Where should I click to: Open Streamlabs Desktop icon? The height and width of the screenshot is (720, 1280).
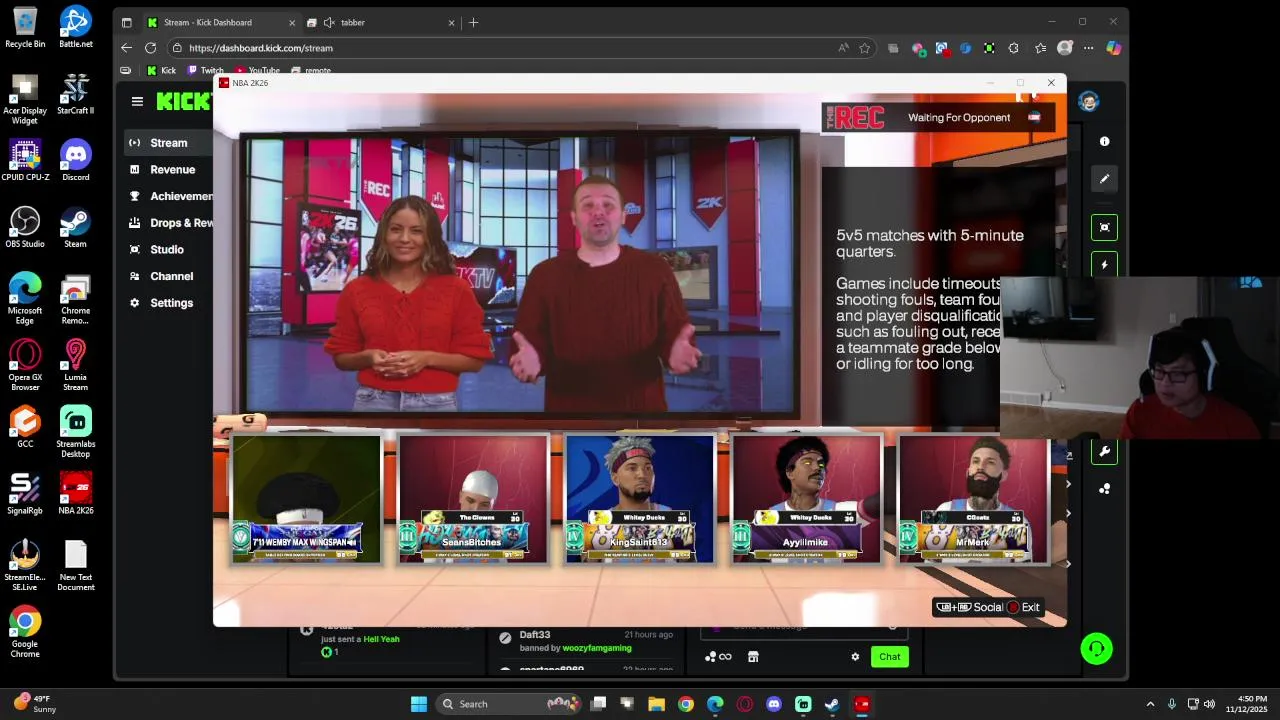coord(75,432)
